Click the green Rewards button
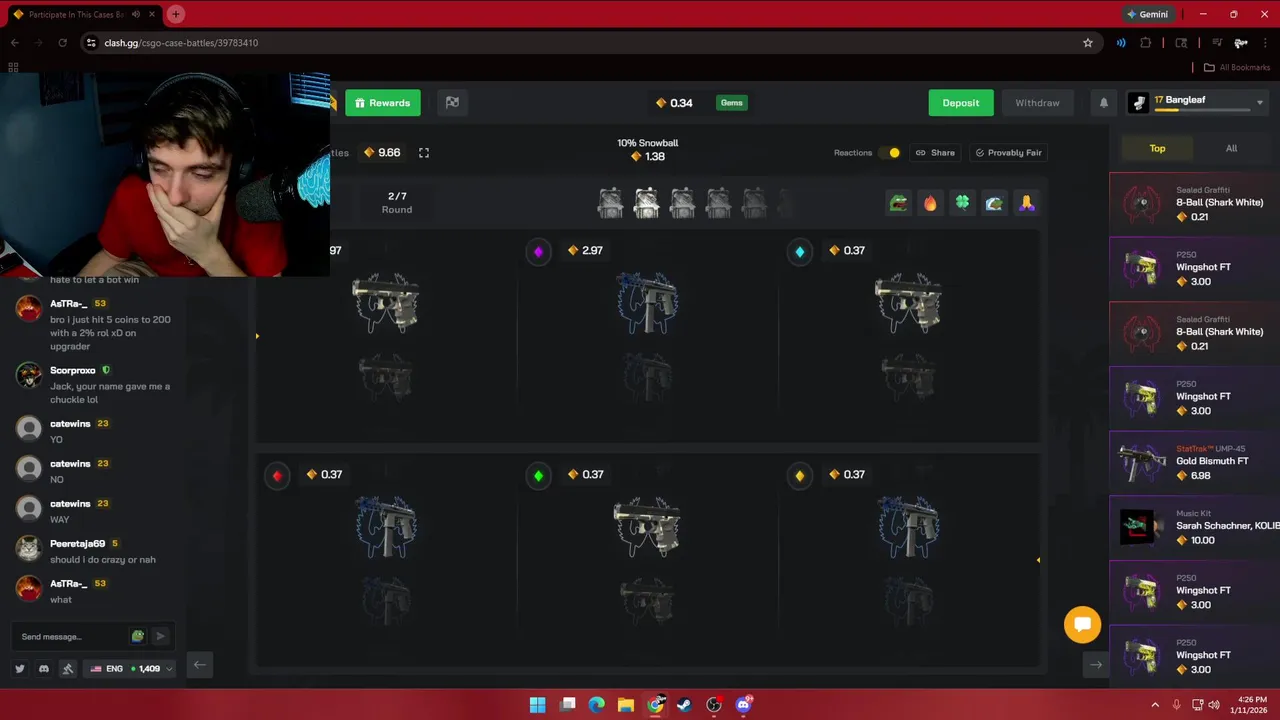Viewport: 1280px width, 720px height. click(383, 103)
